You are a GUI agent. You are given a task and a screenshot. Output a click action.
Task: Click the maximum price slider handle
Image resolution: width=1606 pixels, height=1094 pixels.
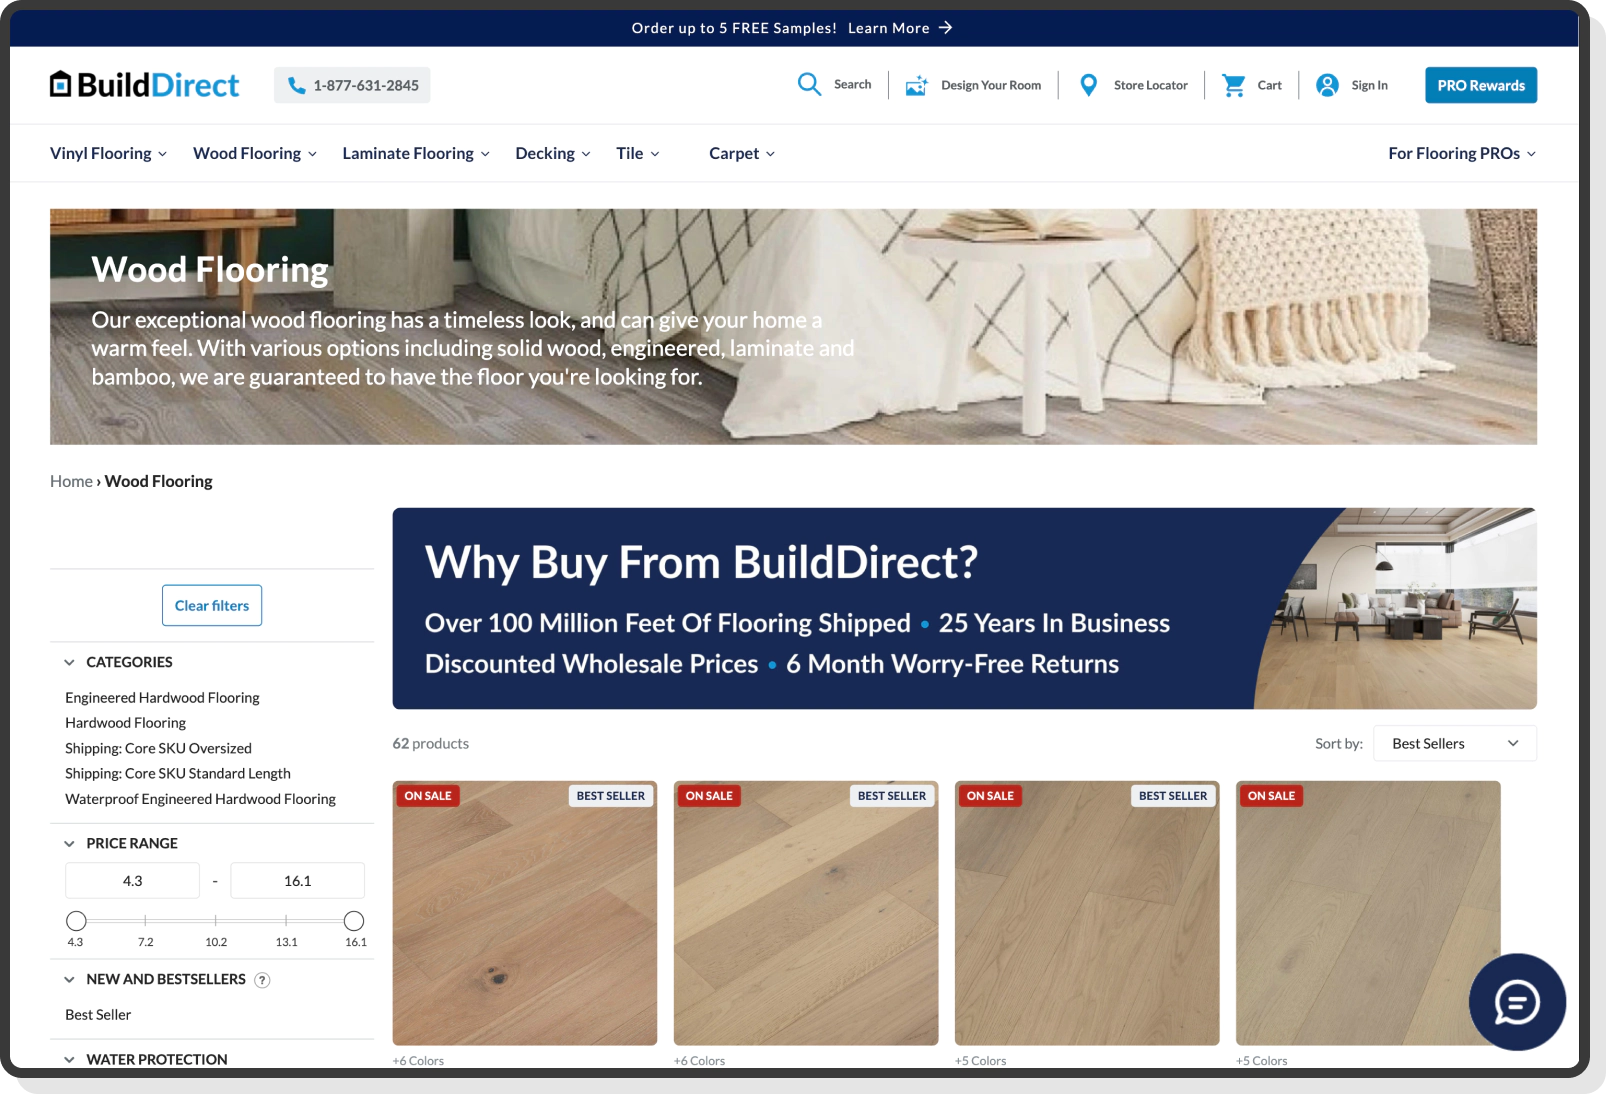[354, 921]
